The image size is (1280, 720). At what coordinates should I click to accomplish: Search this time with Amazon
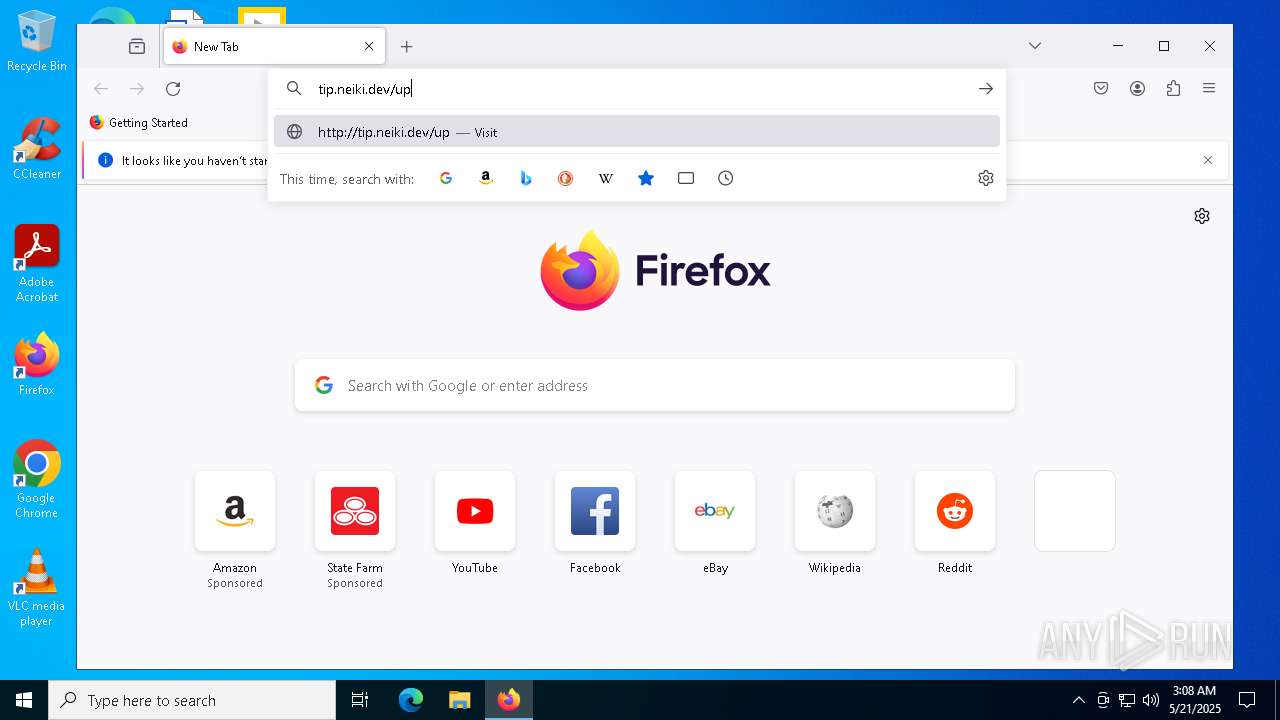(x=486, y=178)
